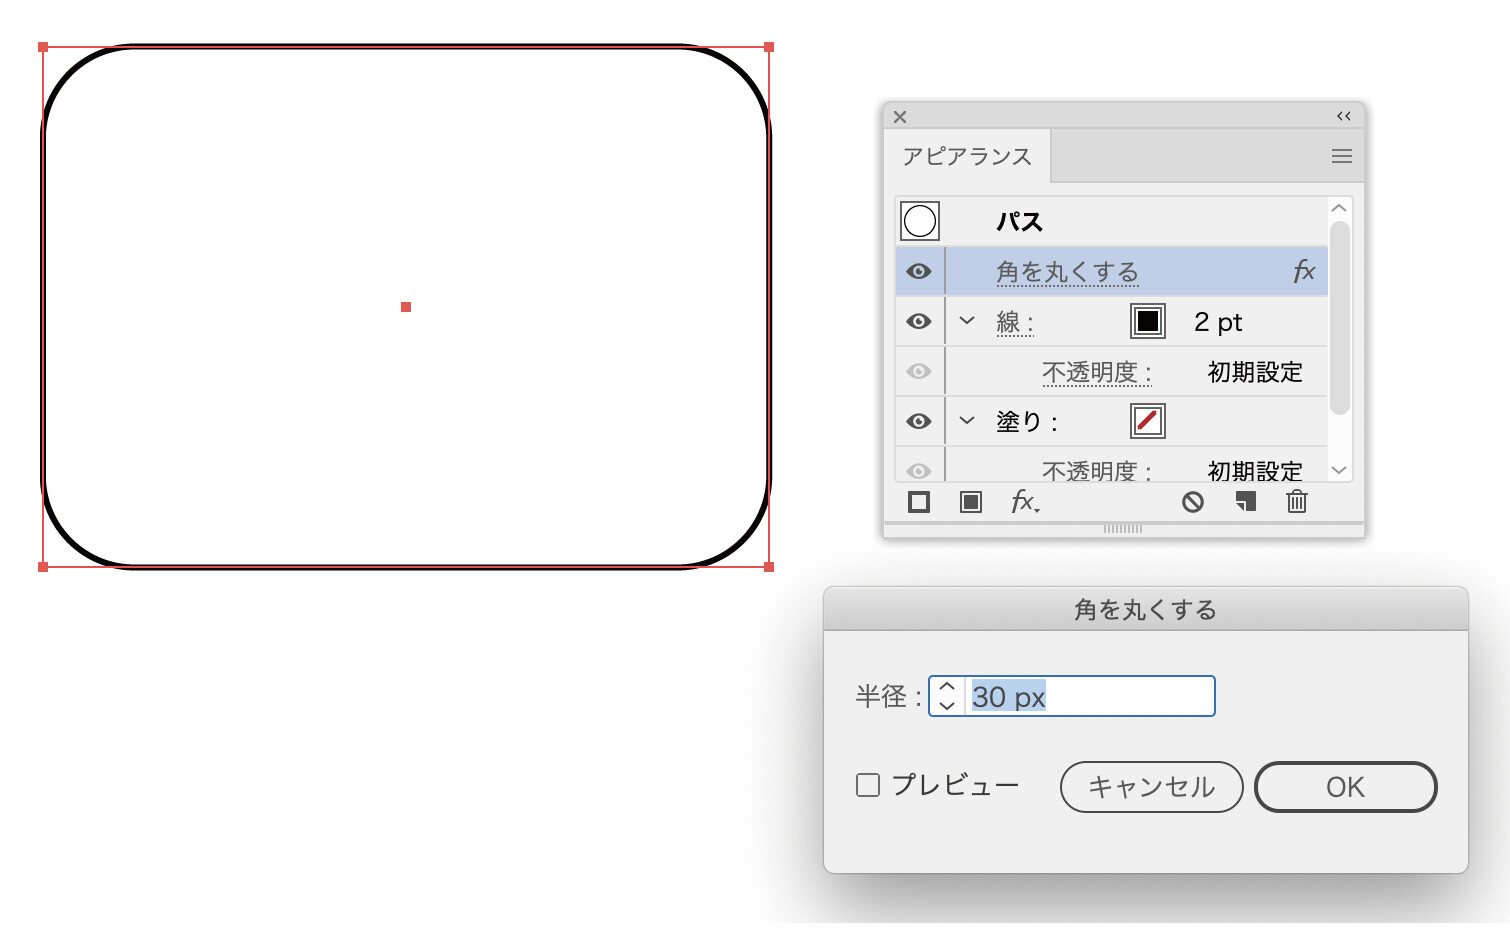Image resolution: width=1510 pixels, height=938 pixels.
Task: Toggle visibility of the 塗り fill row
Action: pyautogui.click(x=919, y=422)
